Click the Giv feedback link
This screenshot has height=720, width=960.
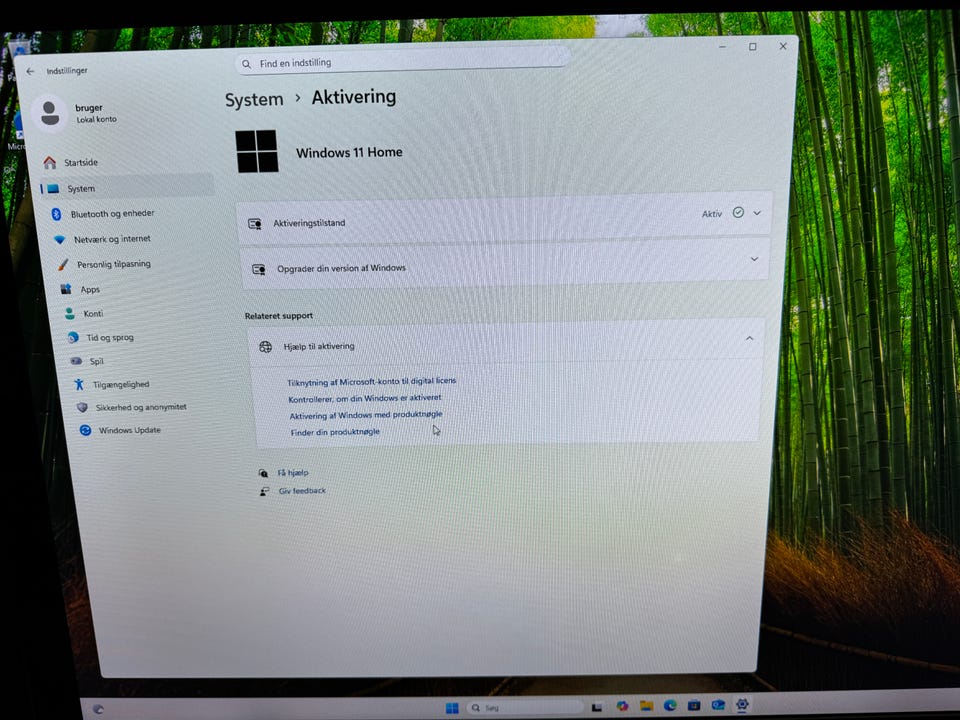(302, 491)
